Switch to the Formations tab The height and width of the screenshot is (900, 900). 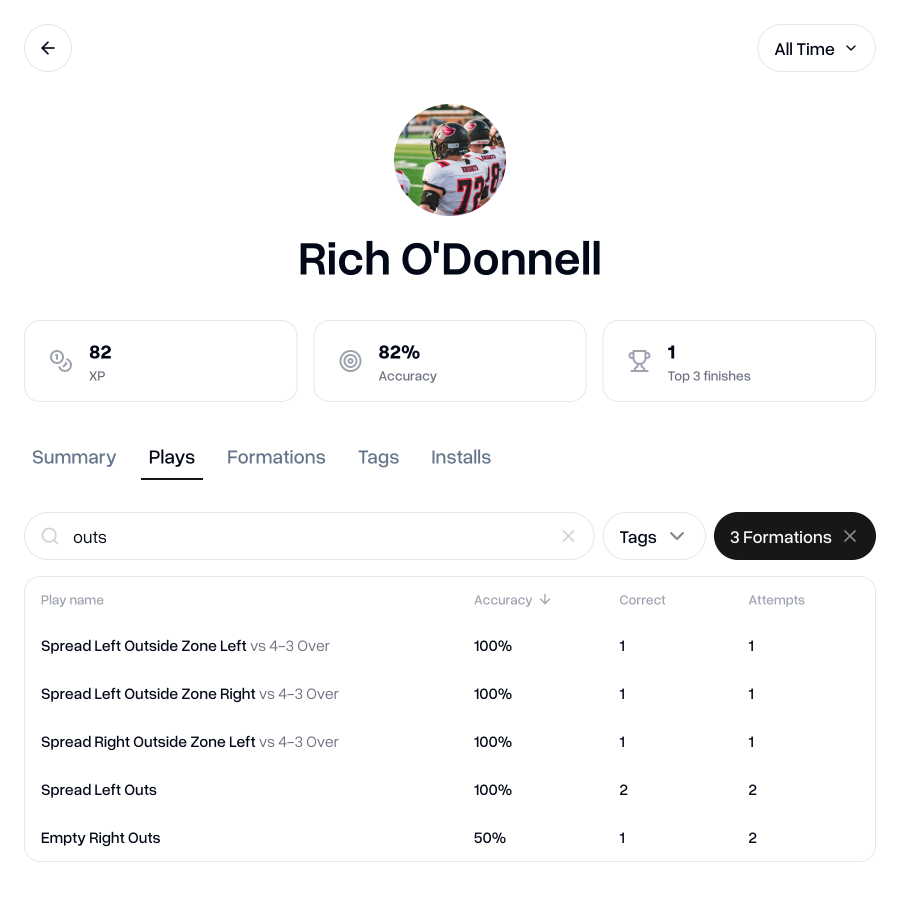tap(276, 457)
